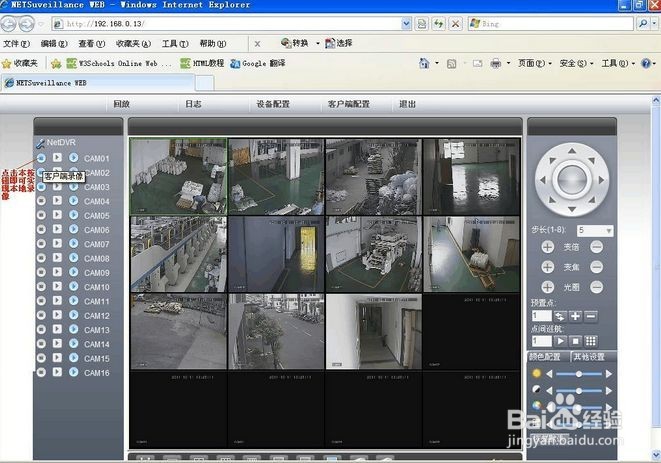Switch to the 其他设置 tab
This screenshot has height=463, width=661.
[589, 357]
